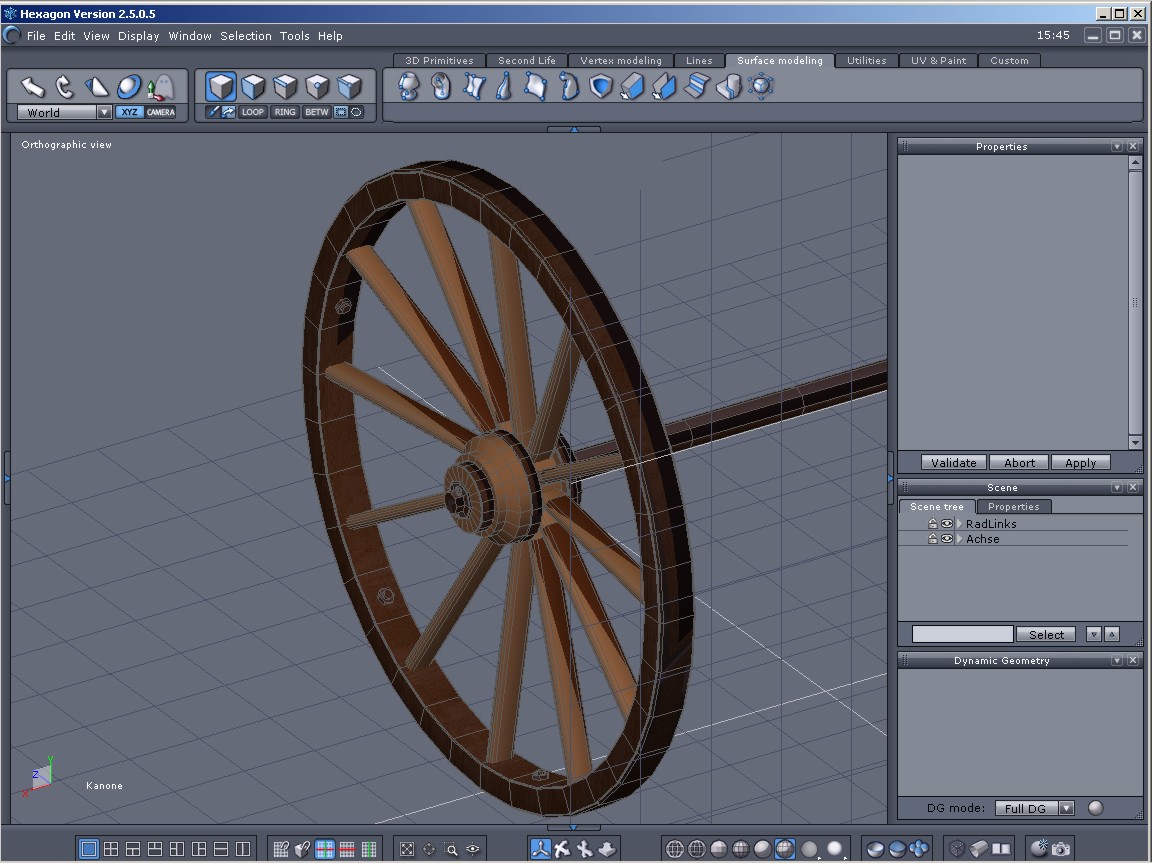Switch to single viewport layout
This screenshot has height=864, width=1152.
click(x=88, y=849)
